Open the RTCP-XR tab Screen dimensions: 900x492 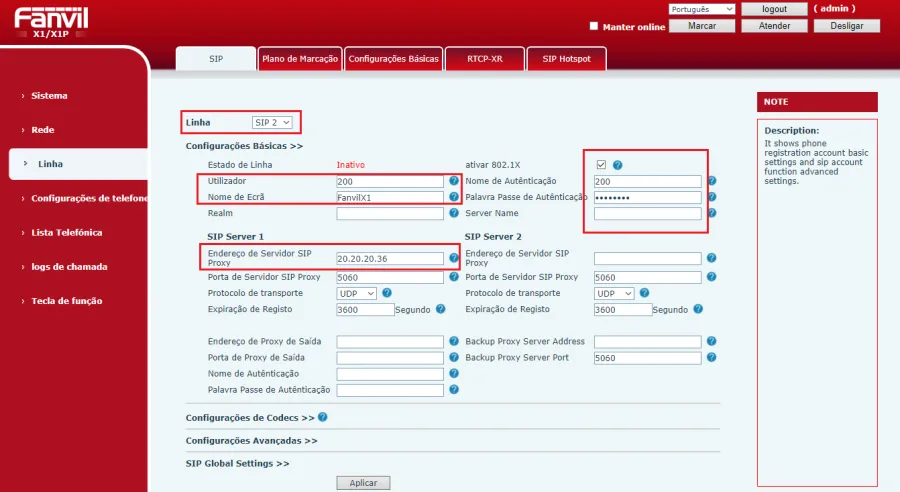tap(484, 59)
